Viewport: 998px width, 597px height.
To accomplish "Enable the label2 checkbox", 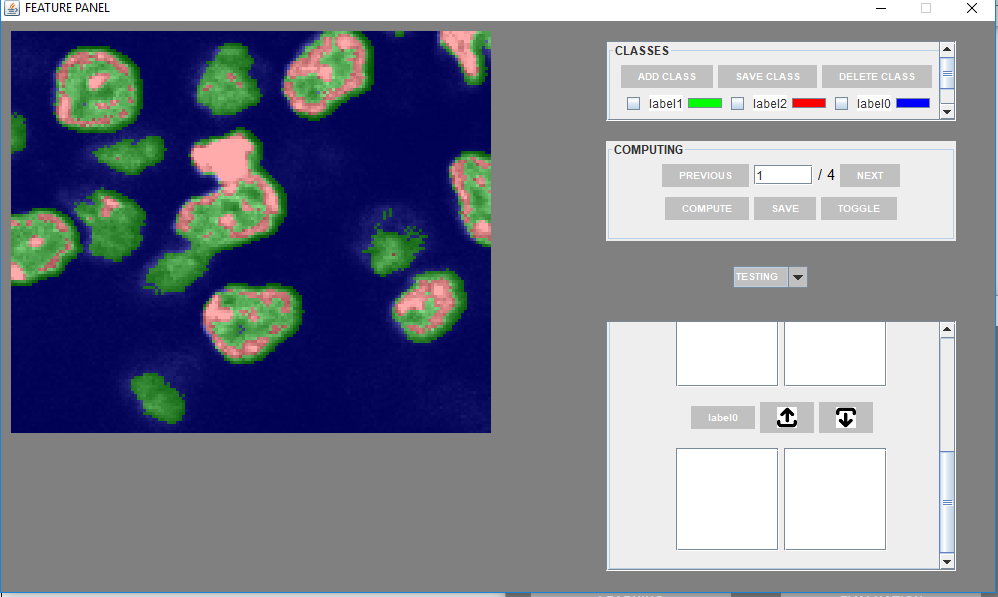I will pos(737,104).
